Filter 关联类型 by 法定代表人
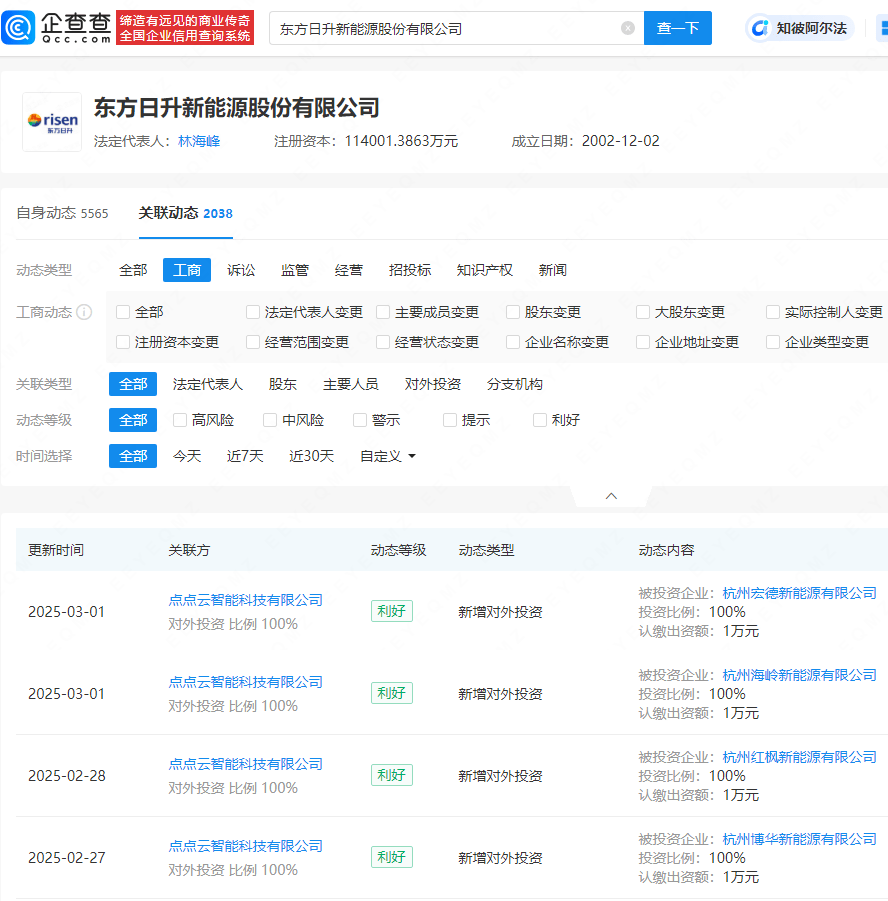This screenshot has width=888, height=901. [207, 384]
